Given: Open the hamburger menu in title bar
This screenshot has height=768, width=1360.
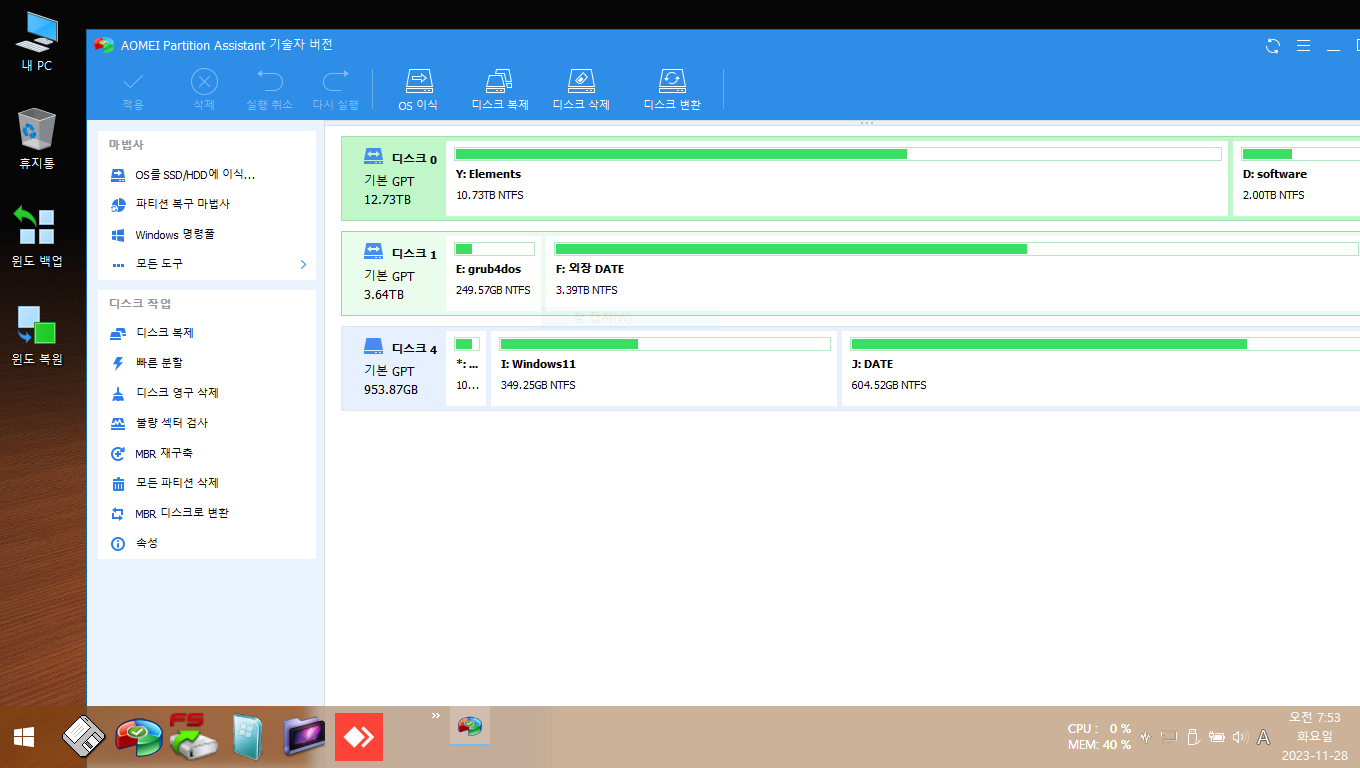Looking at the screenshot, I should 1303,46.
